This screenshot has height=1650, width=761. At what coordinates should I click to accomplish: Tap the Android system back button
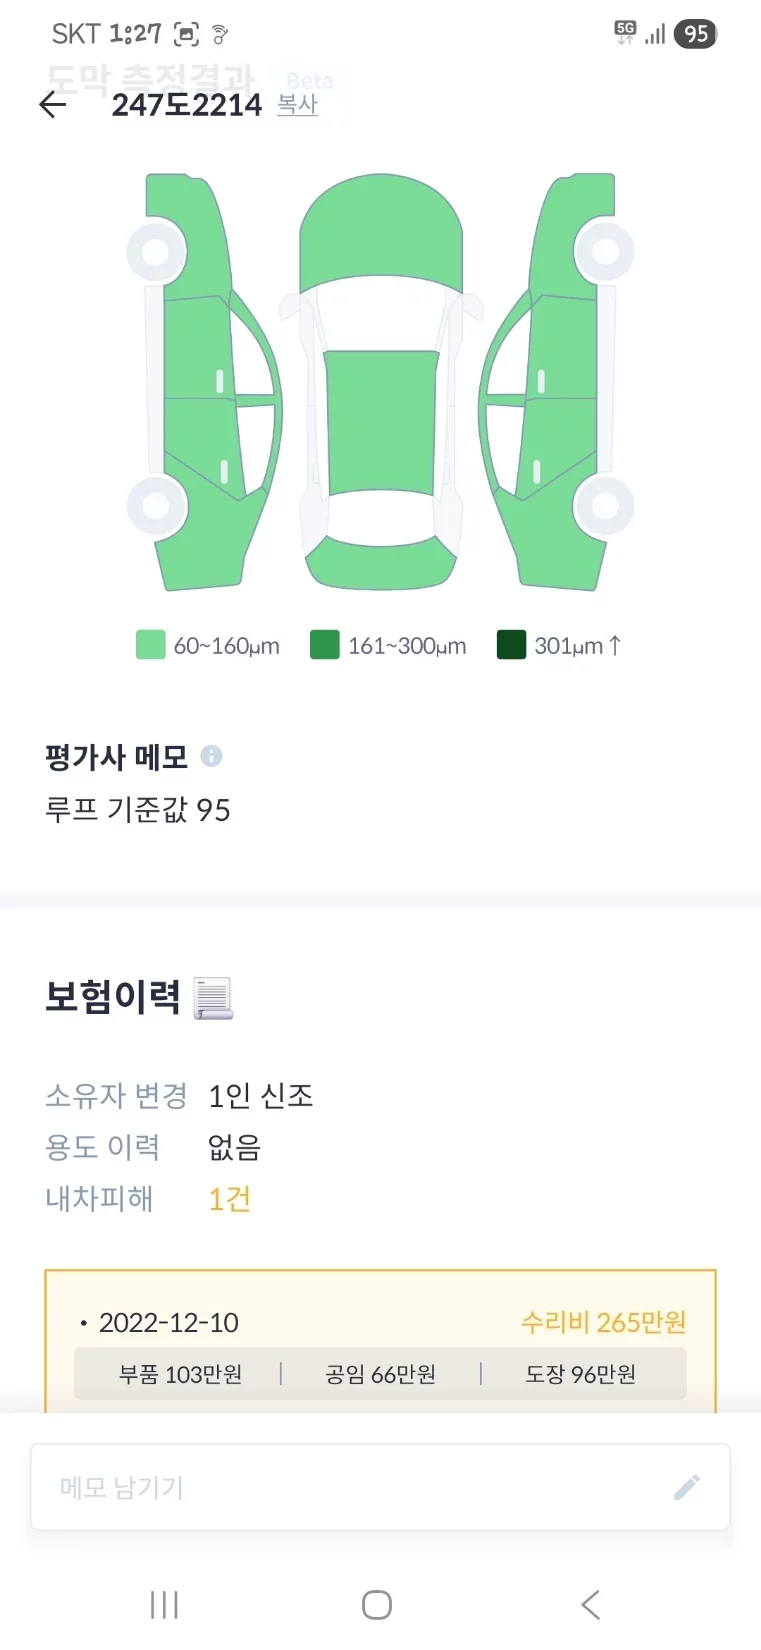591,1605
